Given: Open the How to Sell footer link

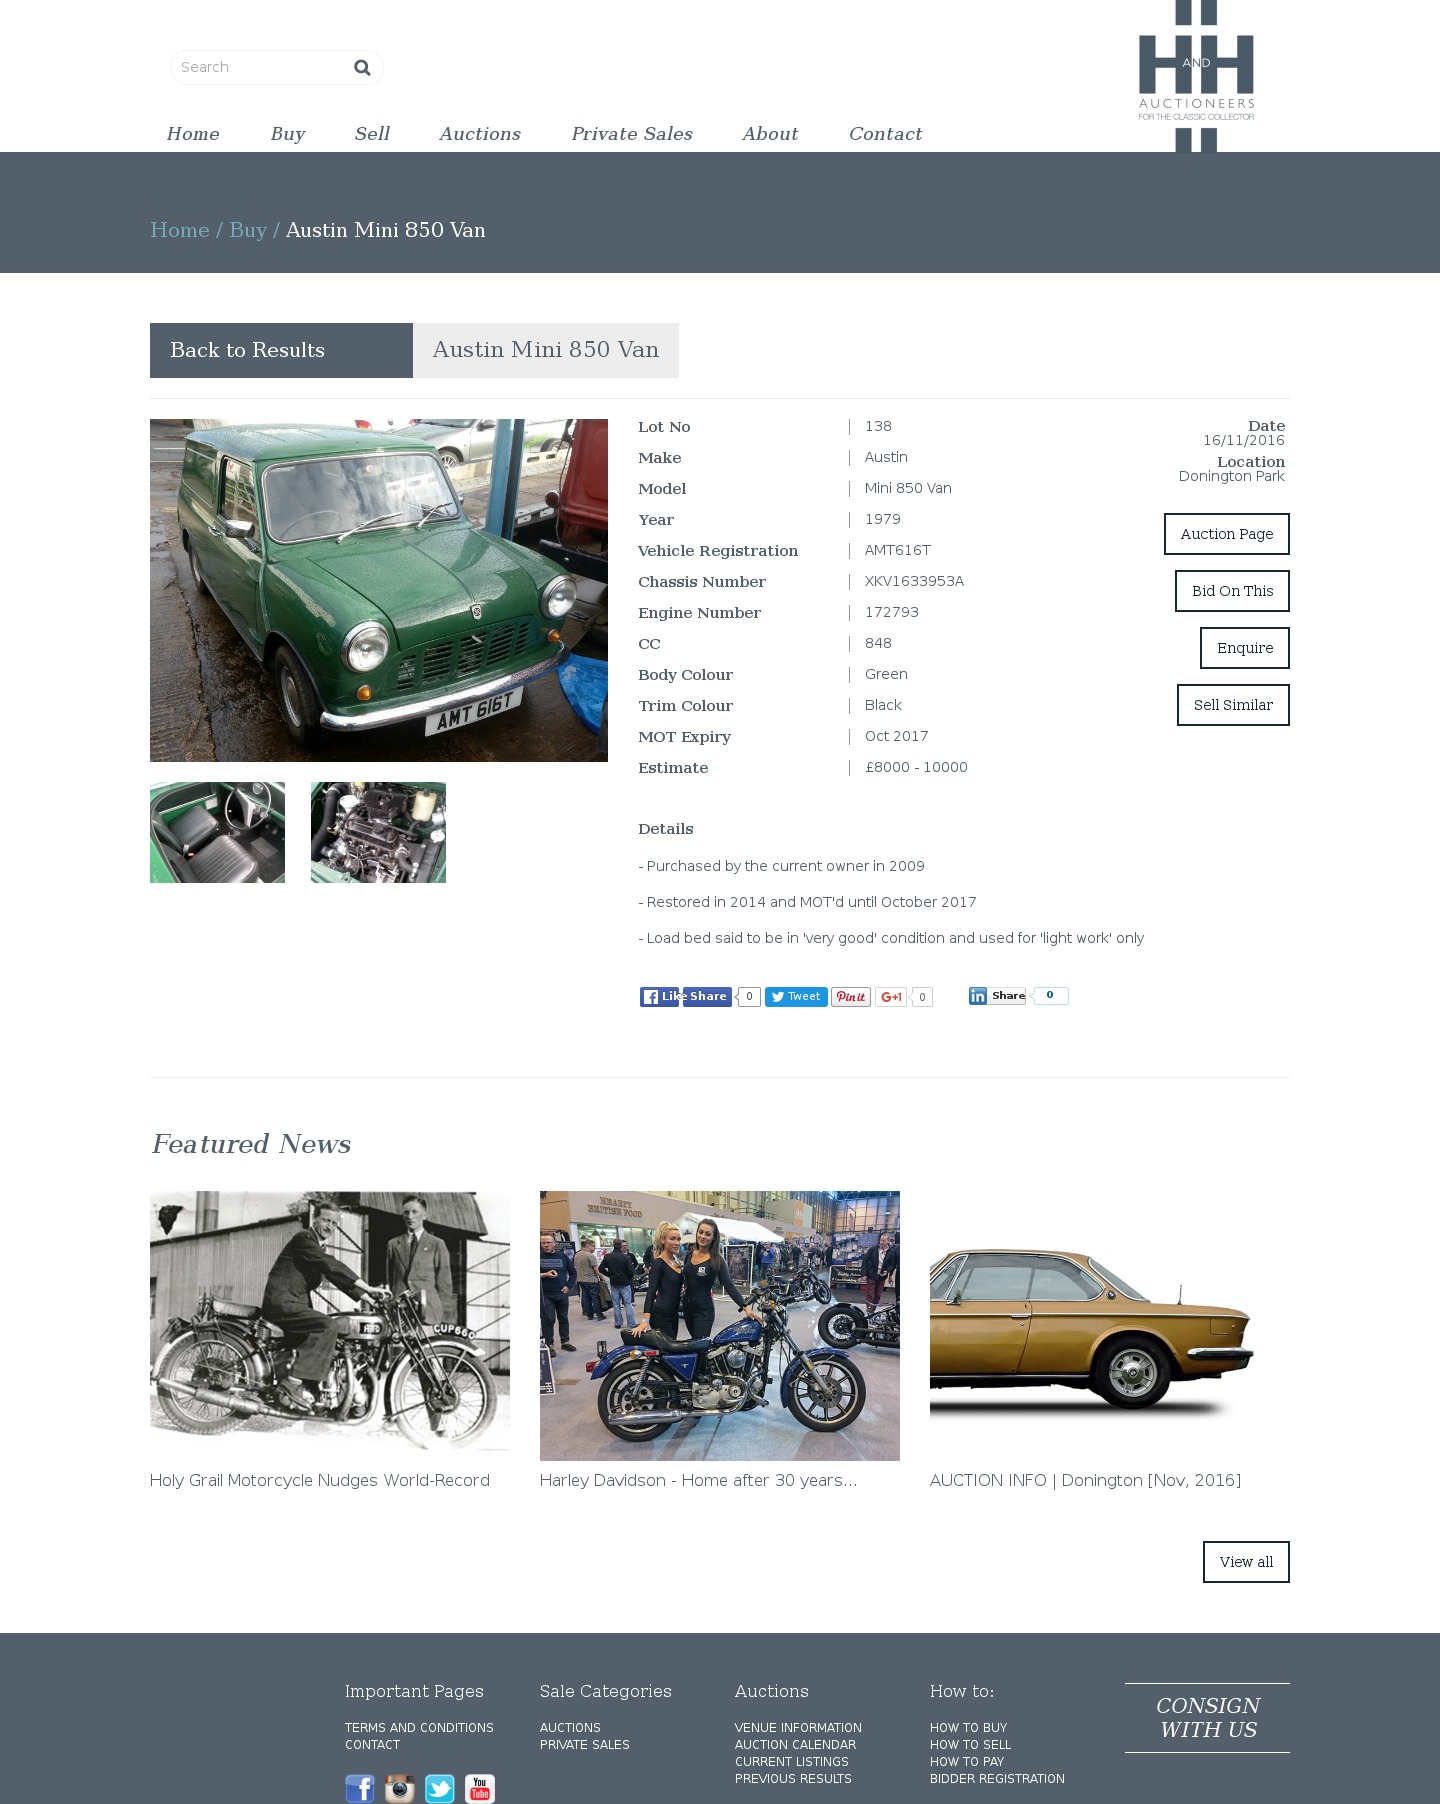Looking at the screenshot, I should [970, 1745].
